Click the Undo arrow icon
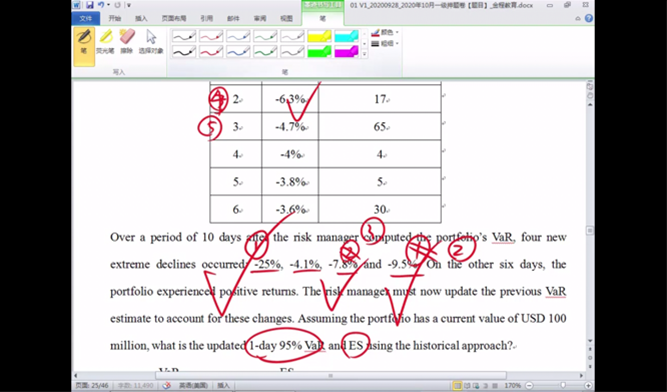Image resolution: width=667 pixels, height=392 pixels. 101,5
